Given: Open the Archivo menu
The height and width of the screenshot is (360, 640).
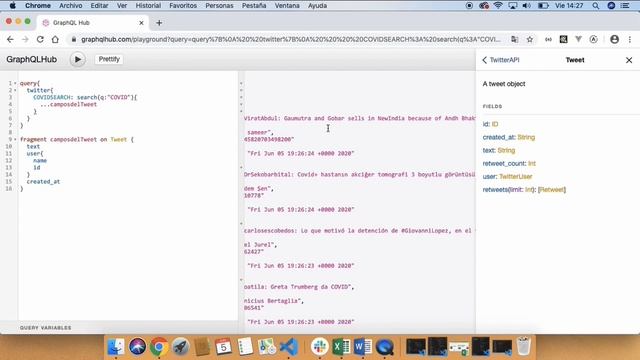Looking at the screenshot, I should 71,6.
